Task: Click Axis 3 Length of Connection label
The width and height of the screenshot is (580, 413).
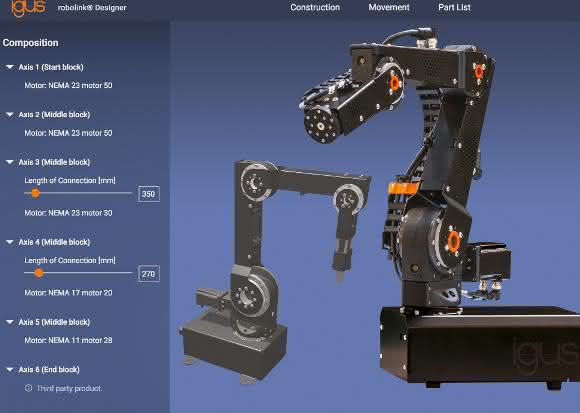Action: click(x=70, y=180)
